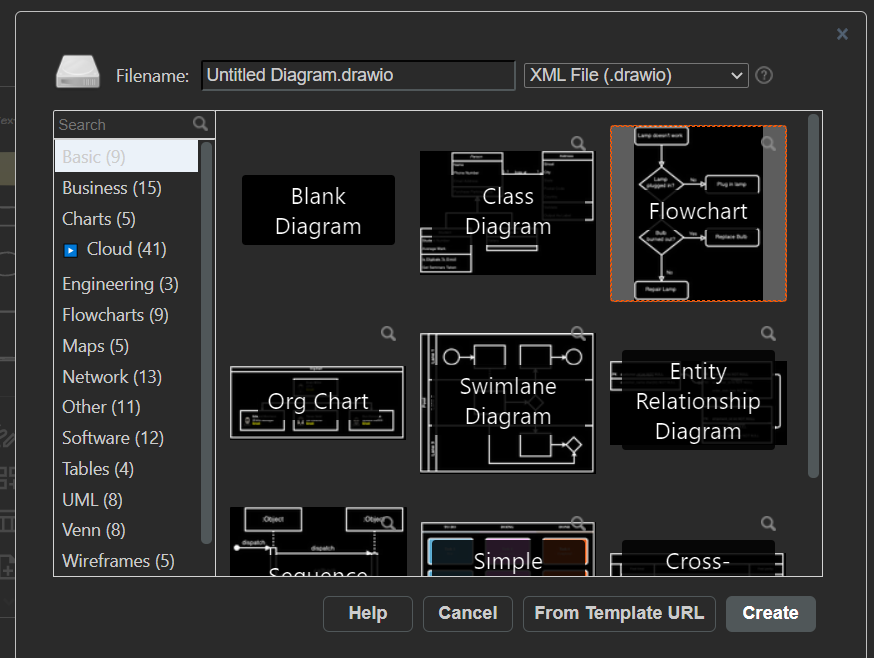Click the magnifier icon above Org Chart
The image size is (874, 658).
coord(388,334)
